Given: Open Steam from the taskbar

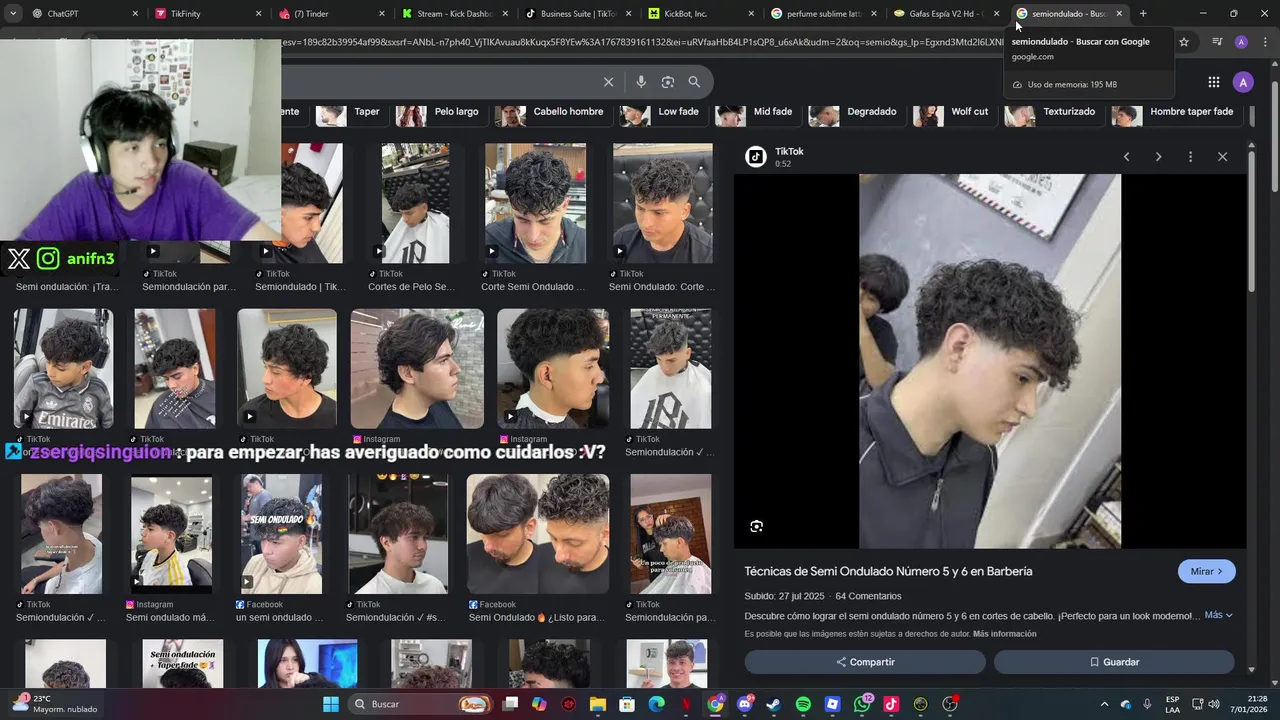Looking at the screenshot, I should (773, 704).
